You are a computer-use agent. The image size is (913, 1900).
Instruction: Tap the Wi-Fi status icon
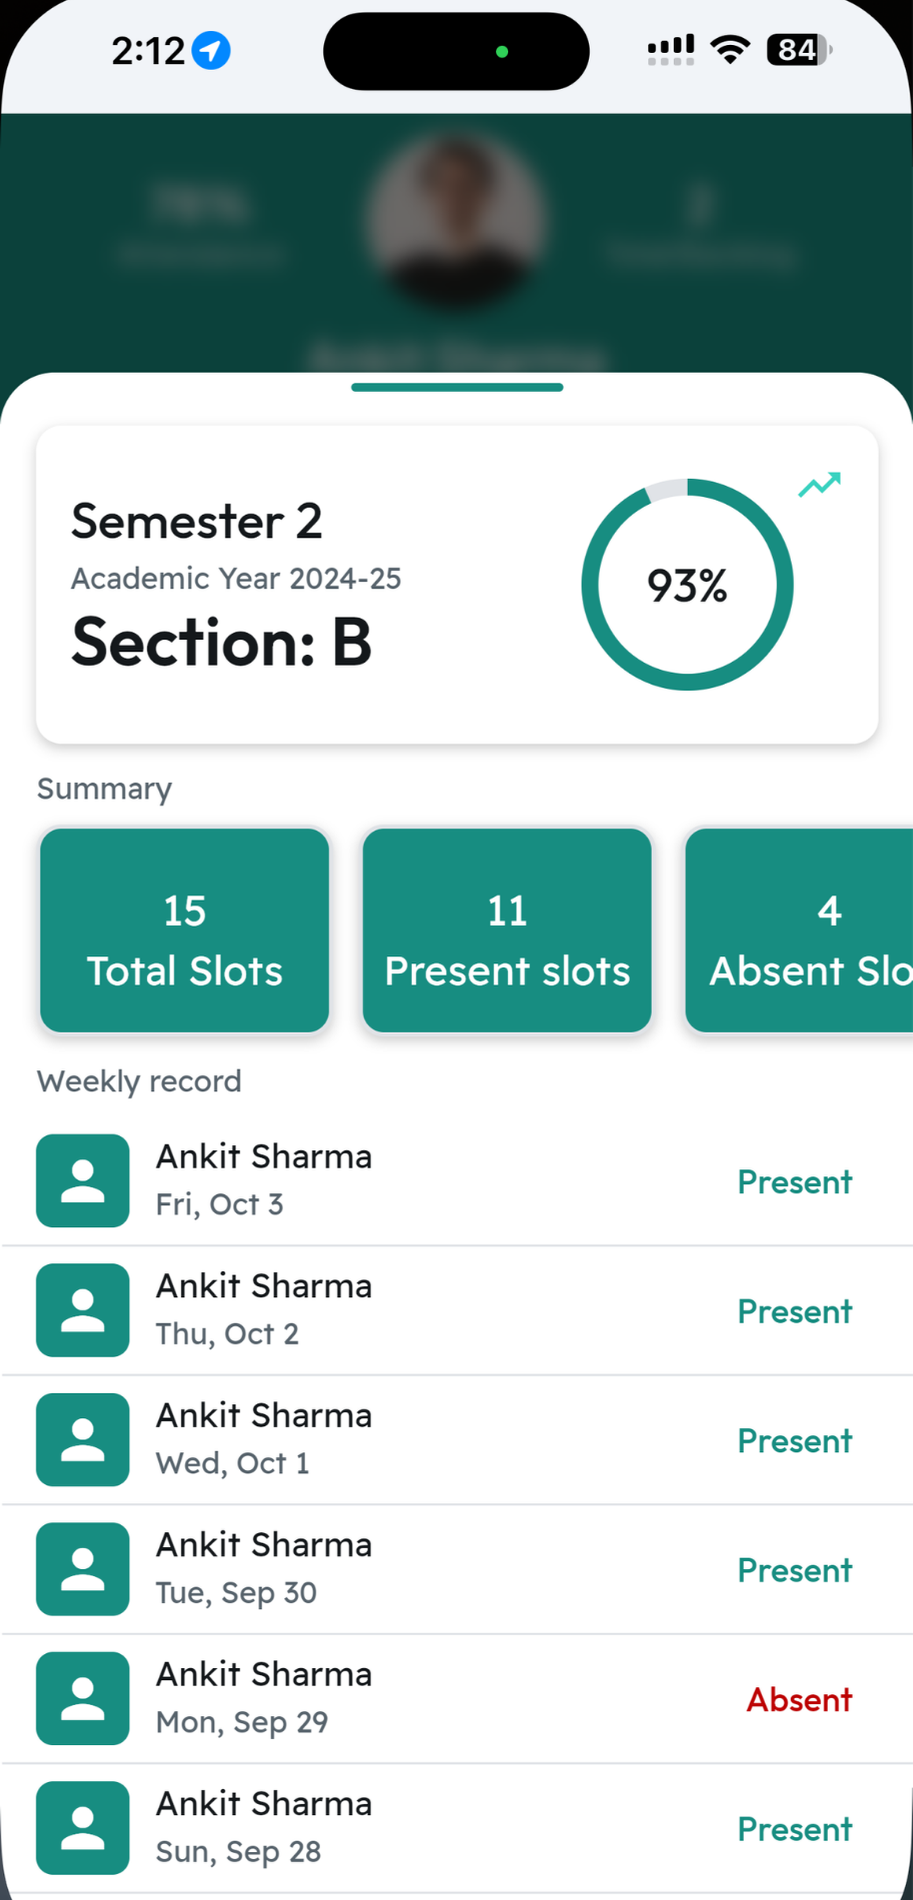730,50
